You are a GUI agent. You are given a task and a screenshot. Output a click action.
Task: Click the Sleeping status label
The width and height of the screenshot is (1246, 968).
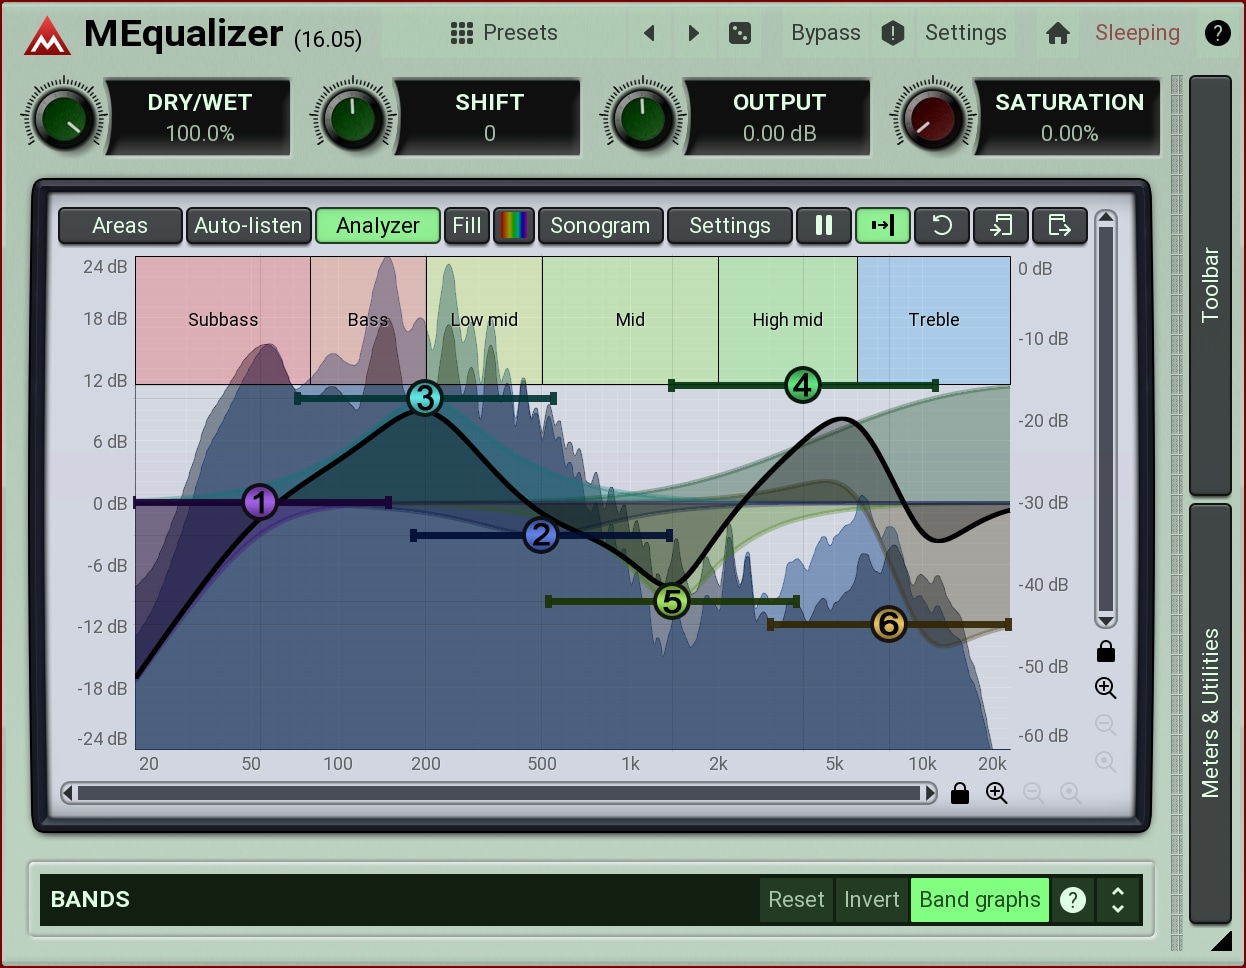[1137, 33]
